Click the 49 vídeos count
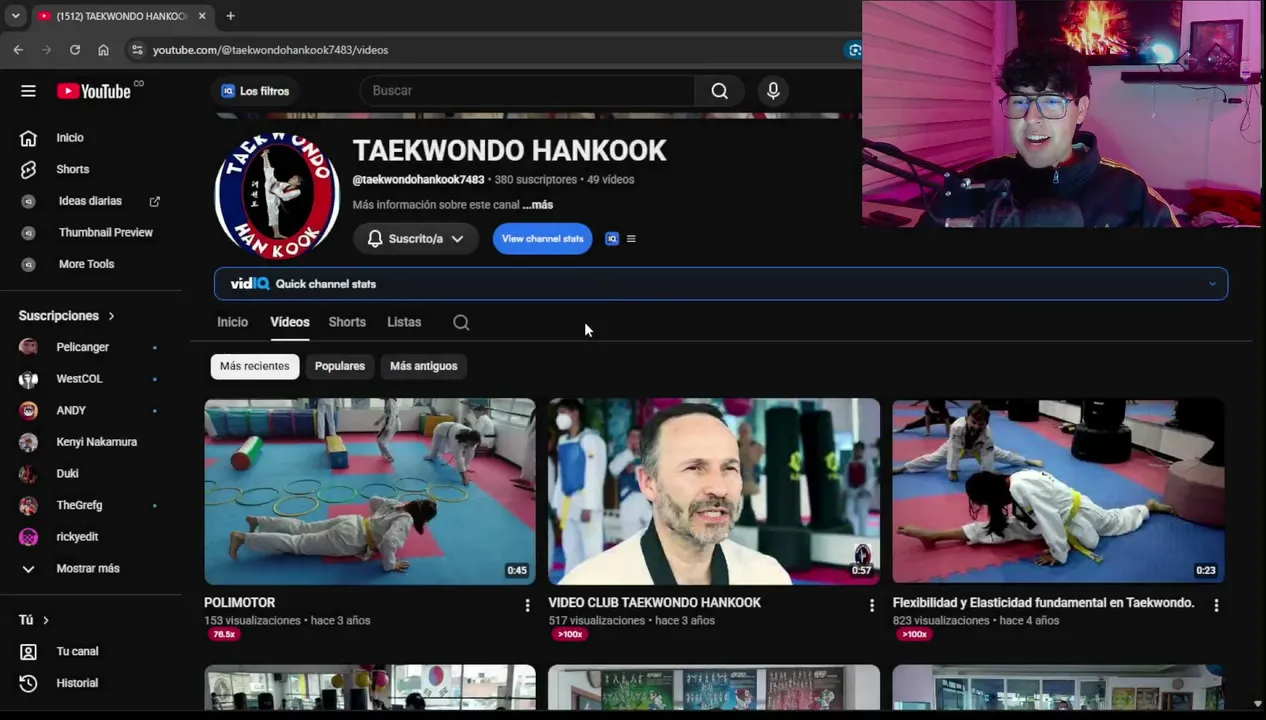 point(610,180)
